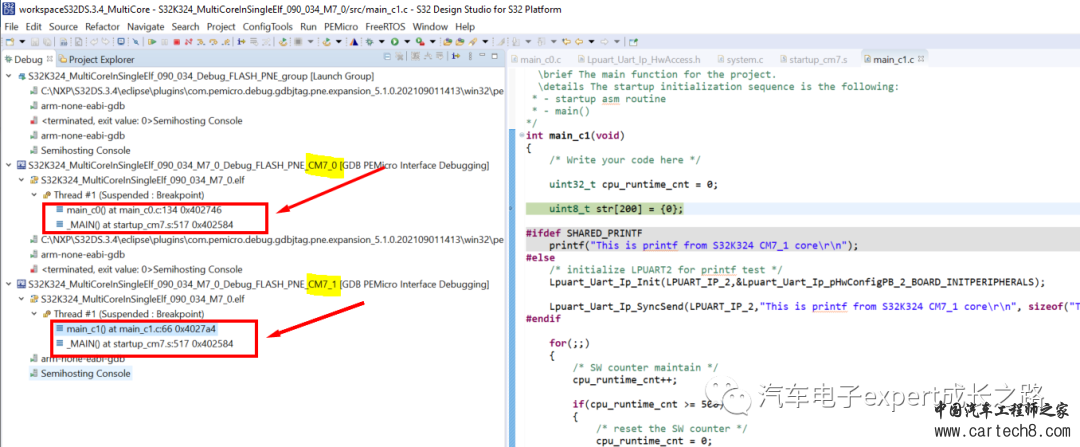Click the Lpuart_Uart_Ip_Init call in the editor

(x=797, y=282)
